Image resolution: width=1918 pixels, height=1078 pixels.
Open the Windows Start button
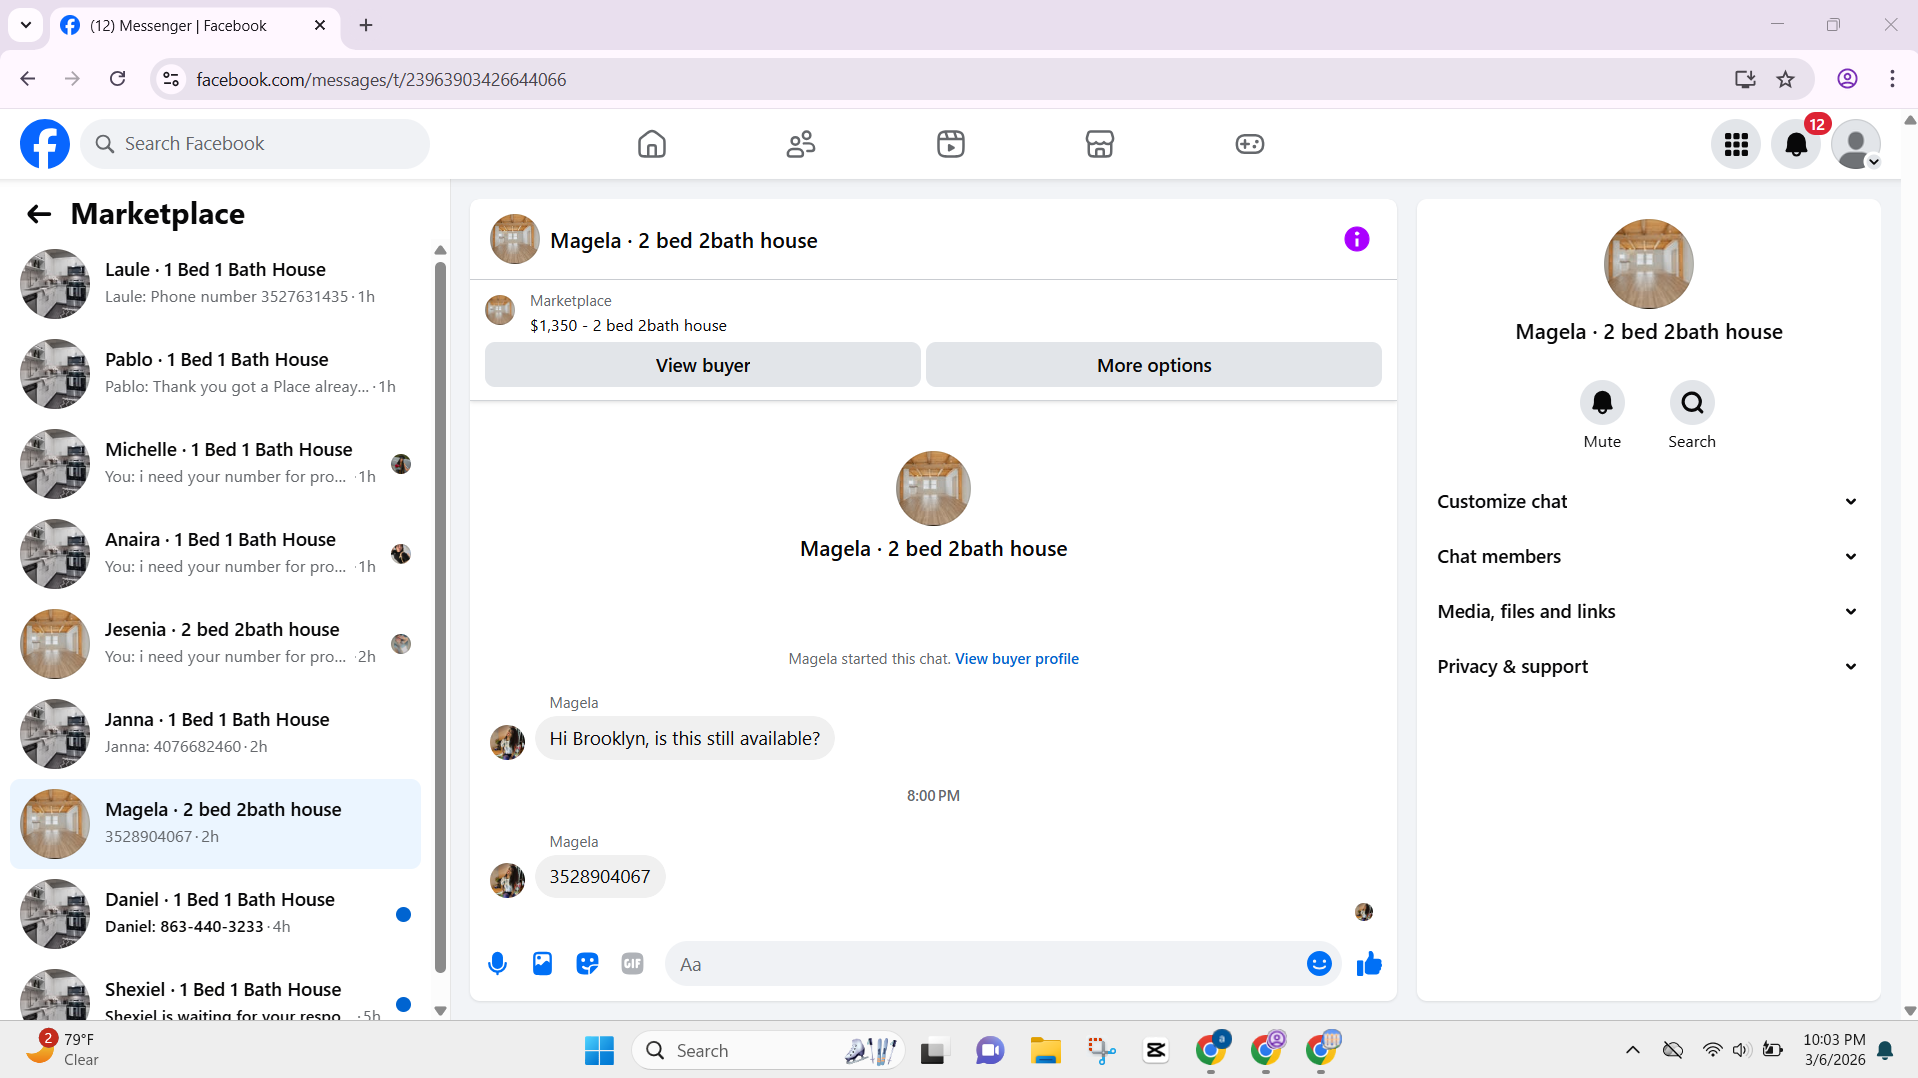tap(599, 1050)
